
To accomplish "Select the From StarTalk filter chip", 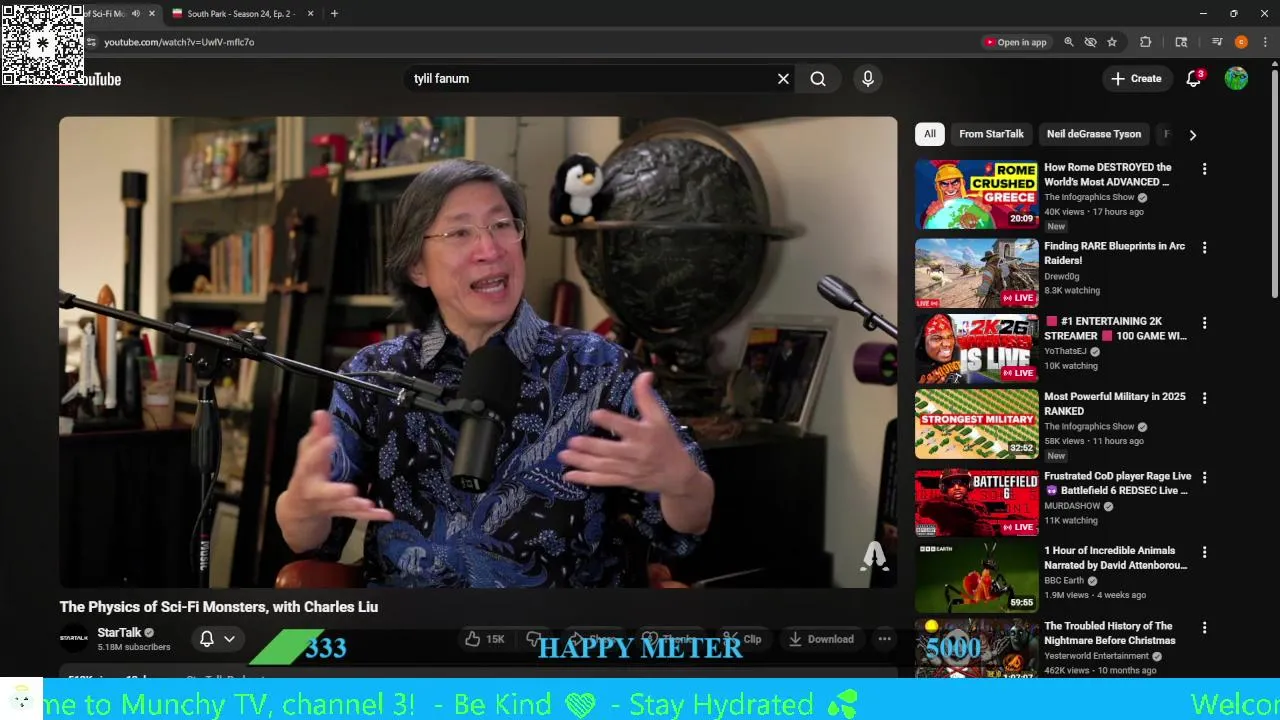I will coord(991,134).
